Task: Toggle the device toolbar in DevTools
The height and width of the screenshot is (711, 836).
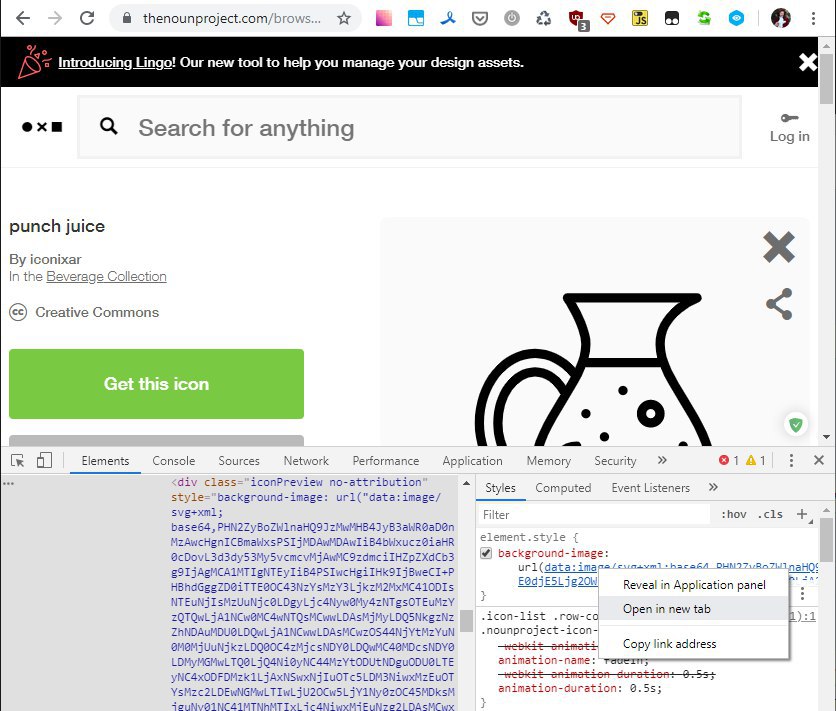Action: coord(44,460)
